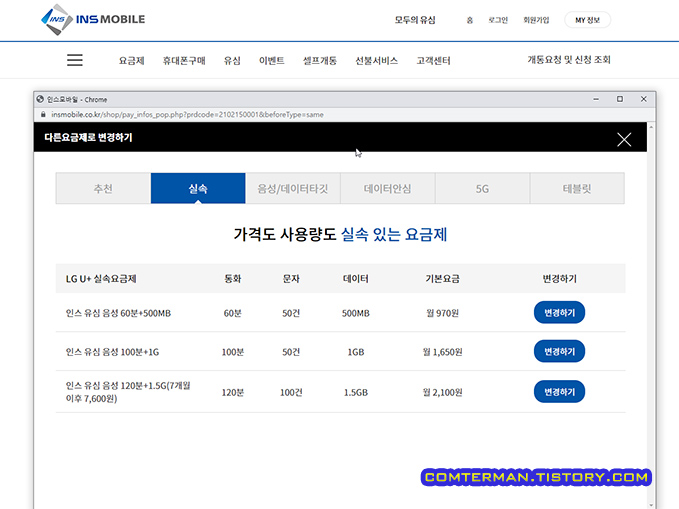This screenshot has height=509, width=679.
Task: Maximize the Chrome popup window
Action: pyautogui.click(x=620, y=99)
